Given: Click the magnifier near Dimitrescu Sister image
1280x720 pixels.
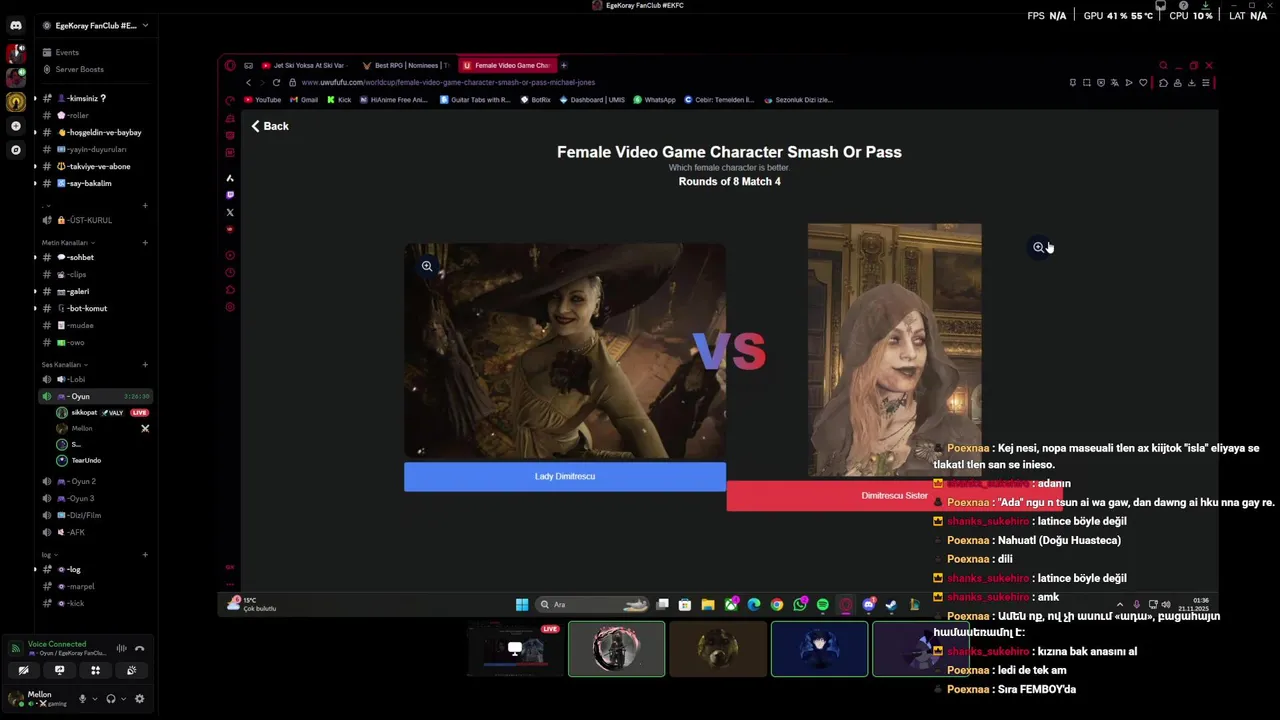Looking at the screenshot, I should click(1038, 247).
